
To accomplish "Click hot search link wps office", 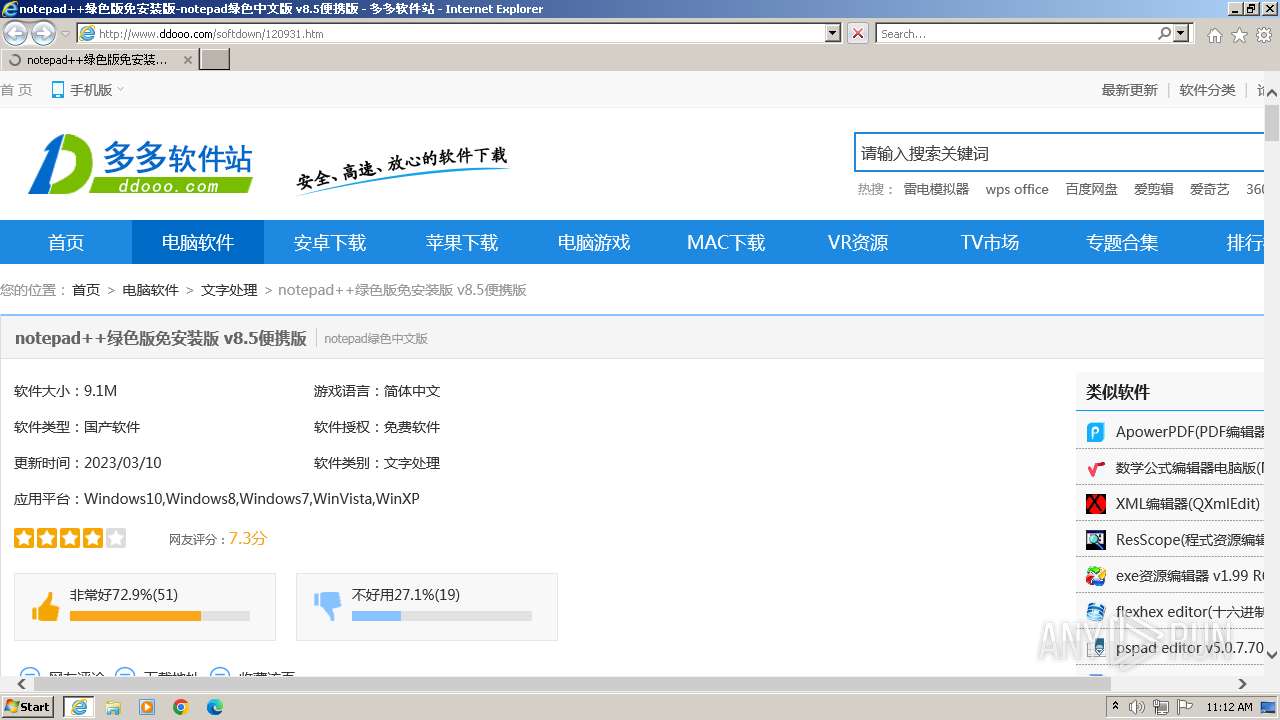I will point(1017,189).
